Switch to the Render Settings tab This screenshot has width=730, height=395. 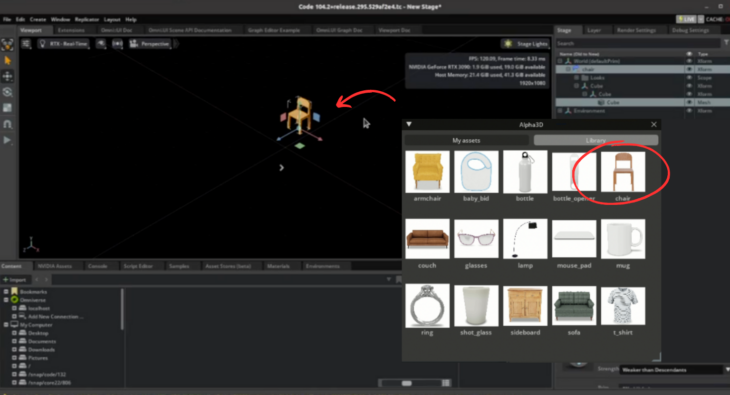636,30
